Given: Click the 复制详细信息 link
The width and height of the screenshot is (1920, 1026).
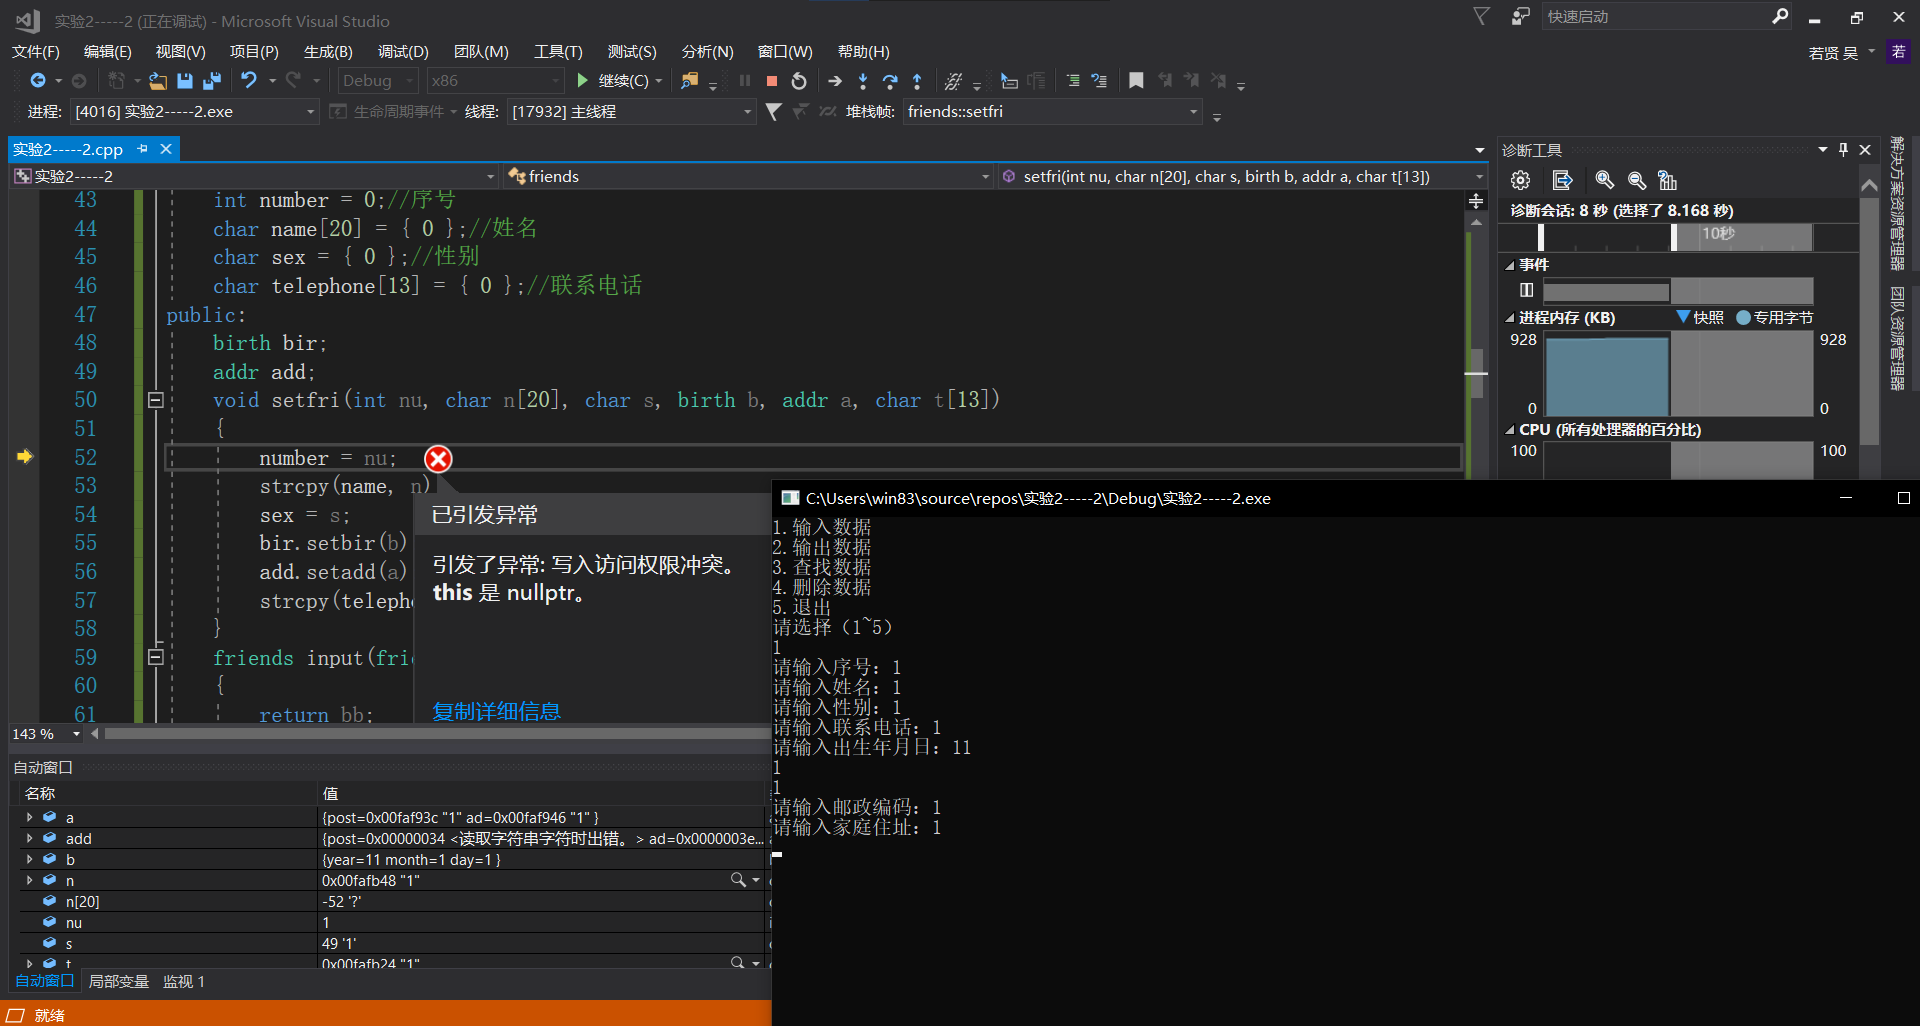Looking at the screenshot, I should click(496, 711).
